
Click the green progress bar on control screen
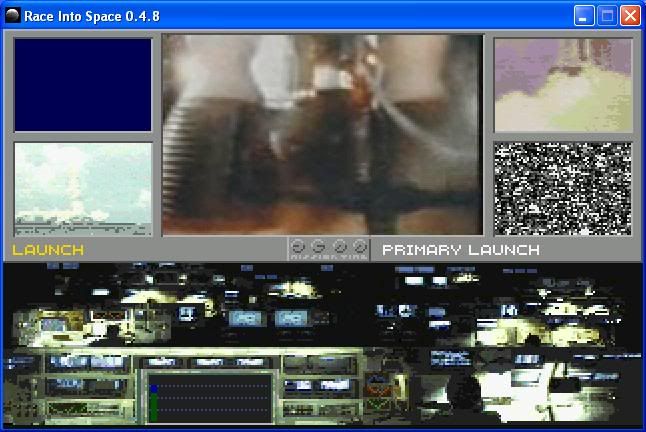(153, 407)
